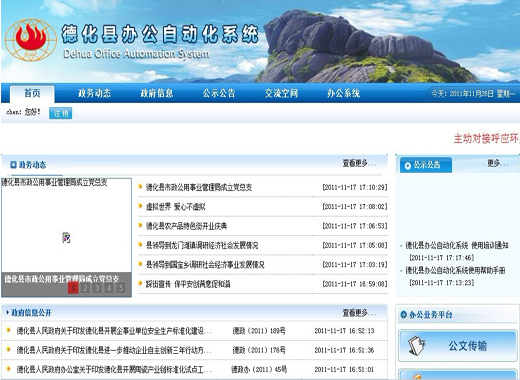Click the arrow icon beside 办公业务平台 heading
The image size is (520, 380).
tap(403, 314)
